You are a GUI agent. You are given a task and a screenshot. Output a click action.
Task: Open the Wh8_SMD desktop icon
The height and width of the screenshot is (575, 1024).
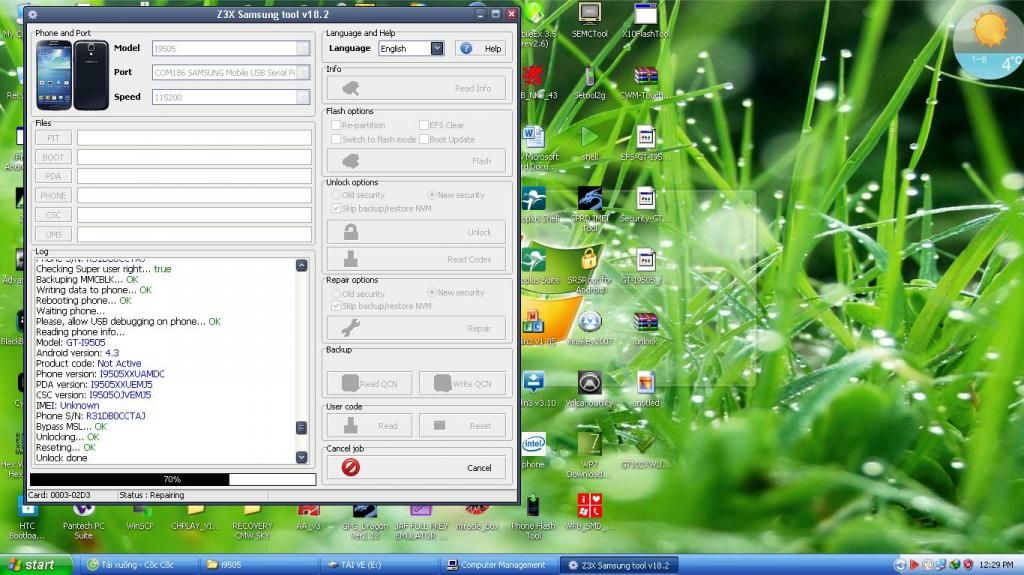[x=589, y=512]
